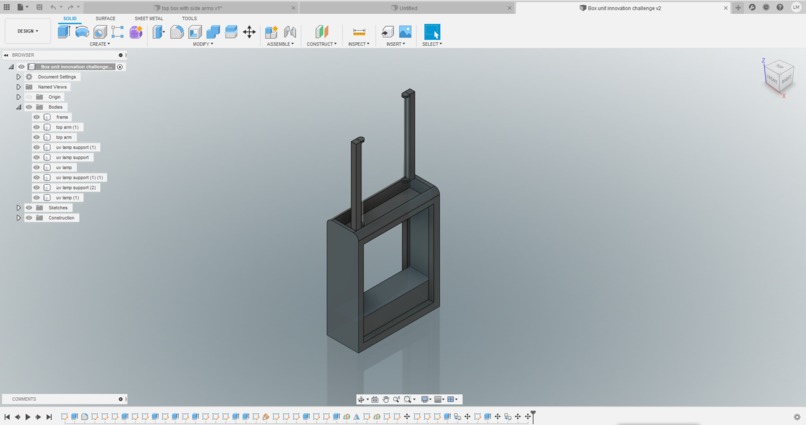Open the Construct dropdown menu
The height and width of the screenshot is (425, 806).
point(322,44)
